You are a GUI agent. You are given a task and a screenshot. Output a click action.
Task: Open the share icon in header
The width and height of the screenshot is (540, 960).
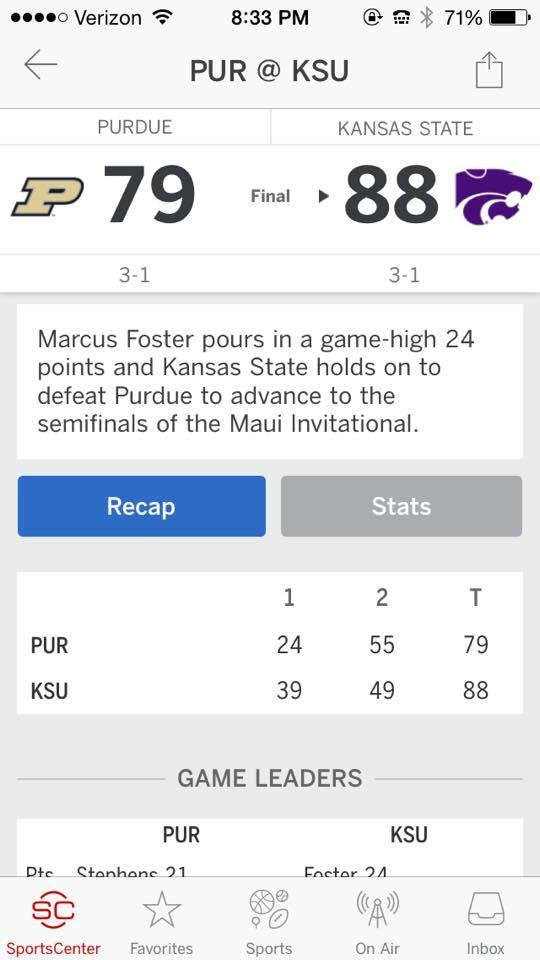489,70
